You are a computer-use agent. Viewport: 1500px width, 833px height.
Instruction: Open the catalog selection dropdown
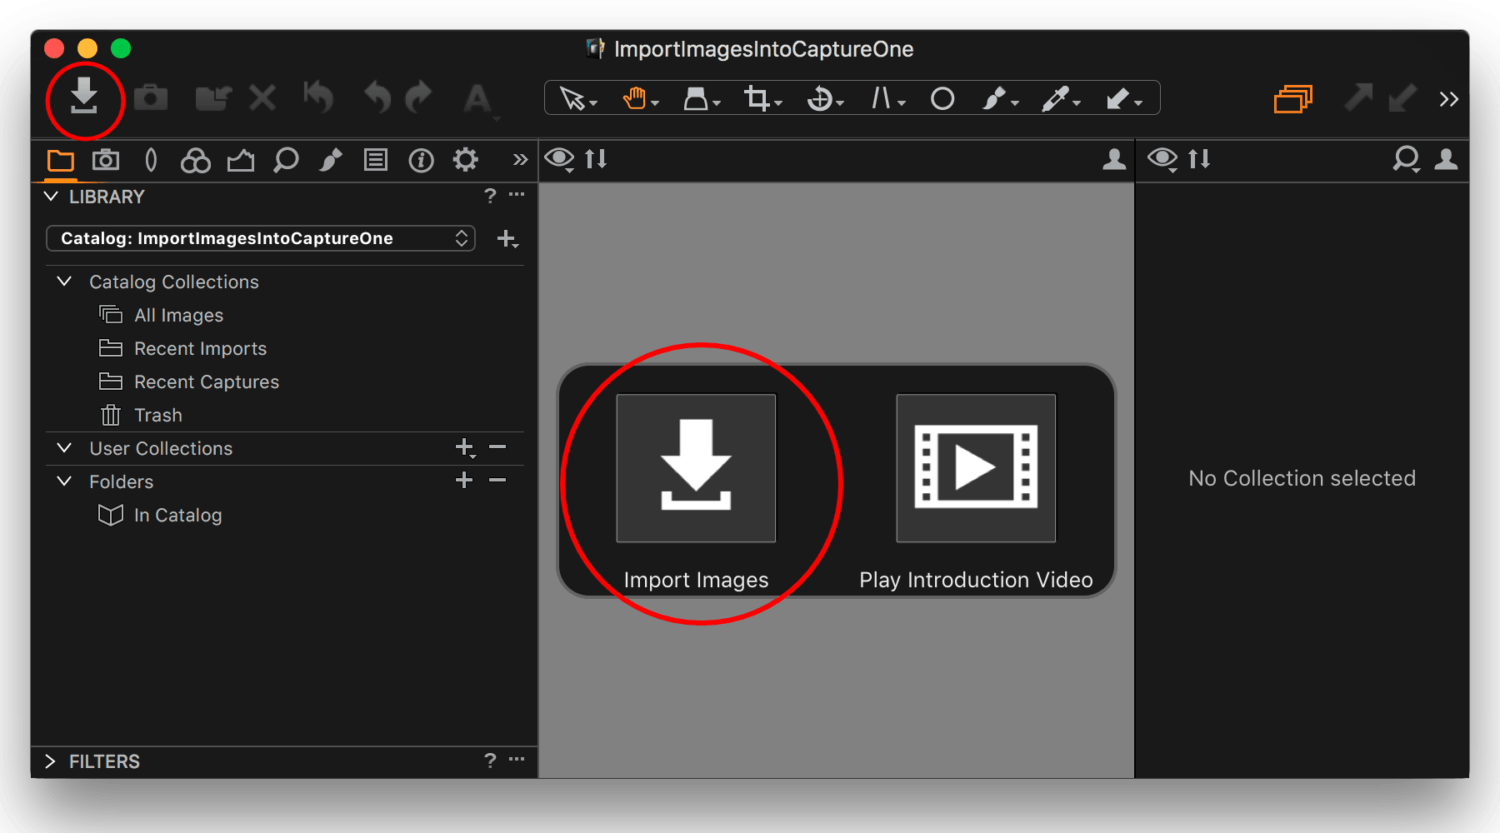point(260,238)
